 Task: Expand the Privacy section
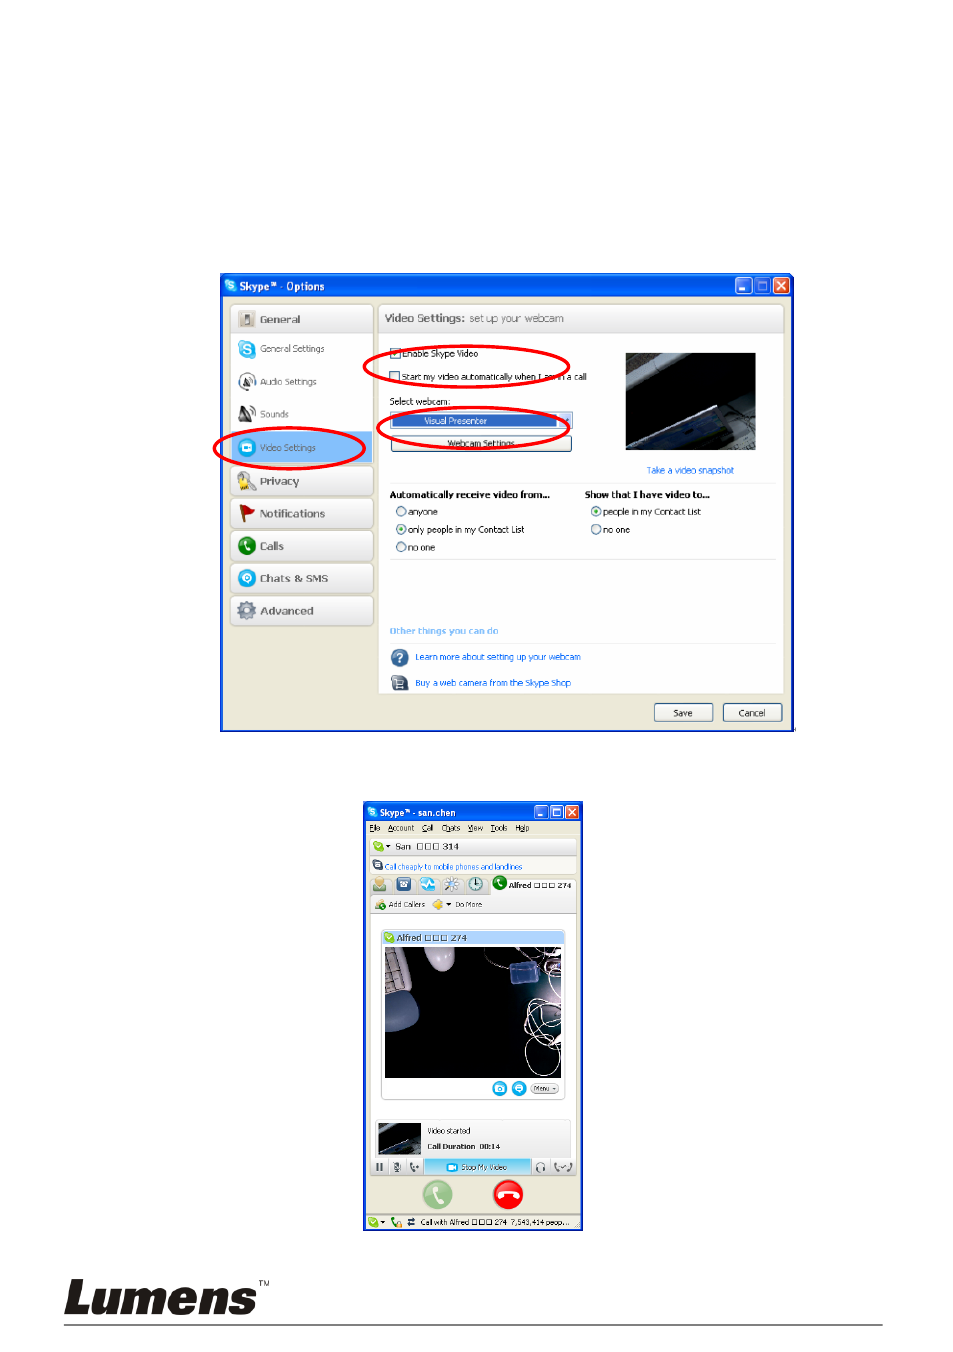point(302,481)
